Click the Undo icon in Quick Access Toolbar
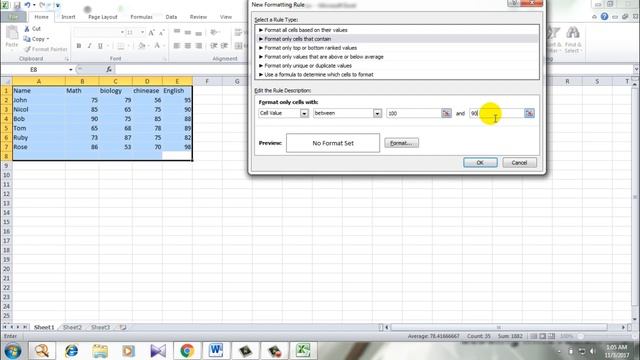The image size is (640, 360). [27, 5]
